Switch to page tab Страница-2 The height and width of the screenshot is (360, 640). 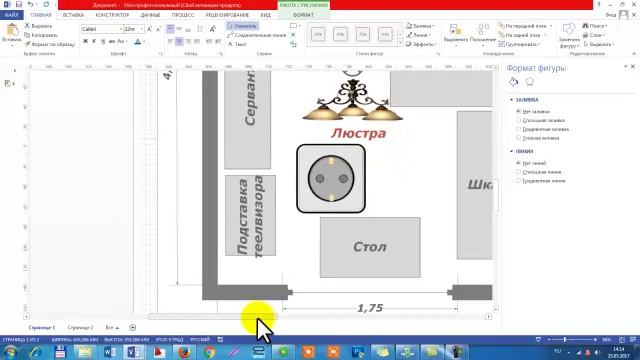pos(80,328)
